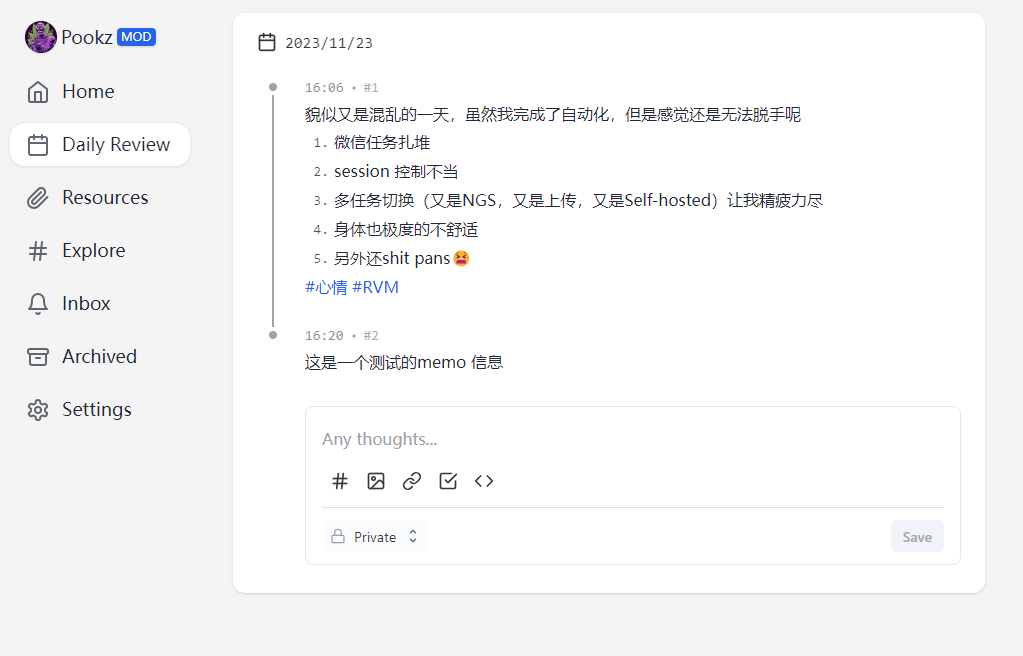Click the #RVM tag link
The width and height of the screenshot is (1023, 656).
pos(376,287)
